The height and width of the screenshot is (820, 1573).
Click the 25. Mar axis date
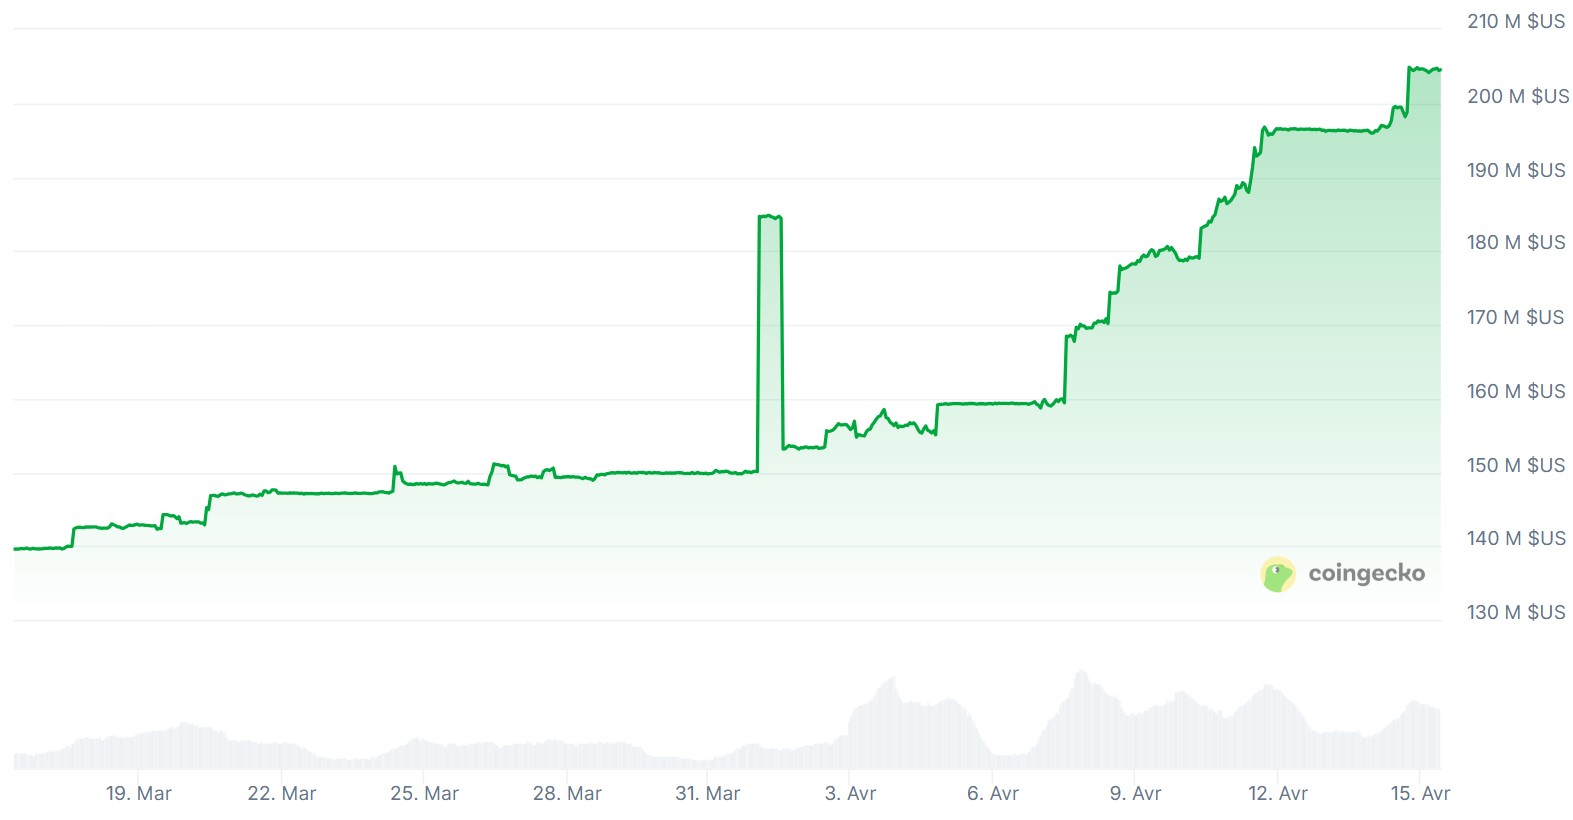(424, 793)
